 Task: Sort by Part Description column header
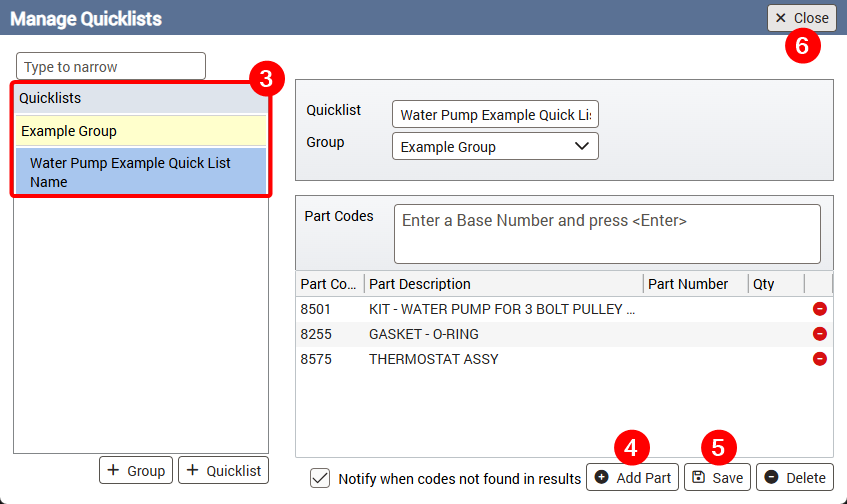coord(503,284)
